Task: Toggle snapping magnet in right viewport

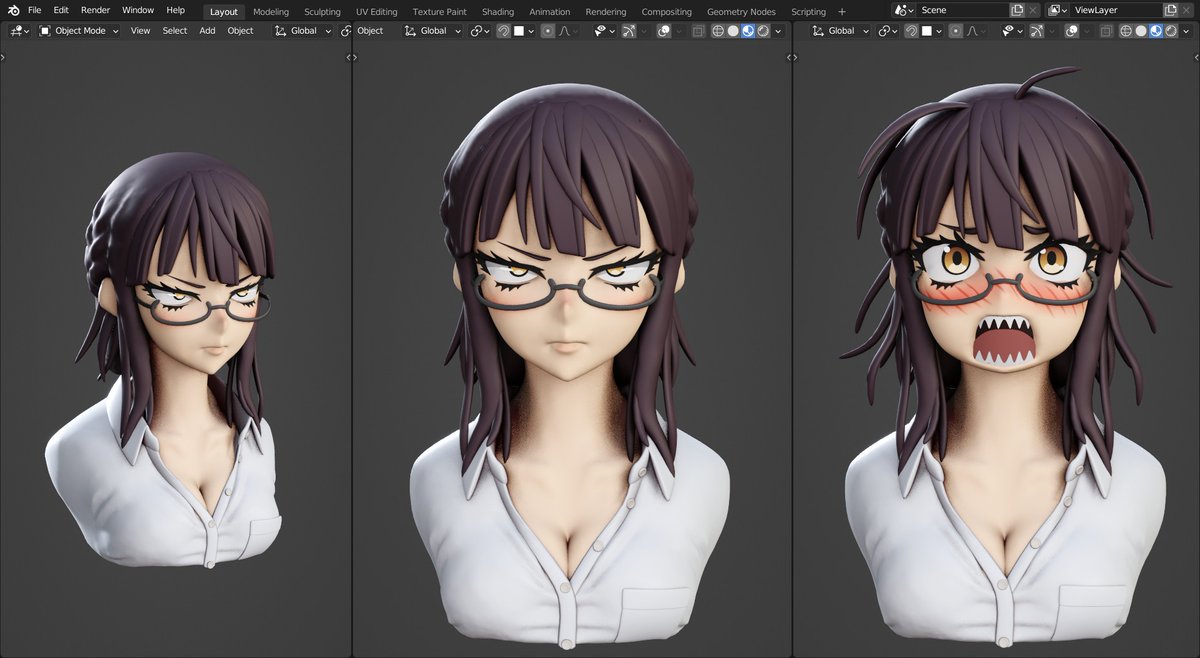Action: [x=912, y=31]
